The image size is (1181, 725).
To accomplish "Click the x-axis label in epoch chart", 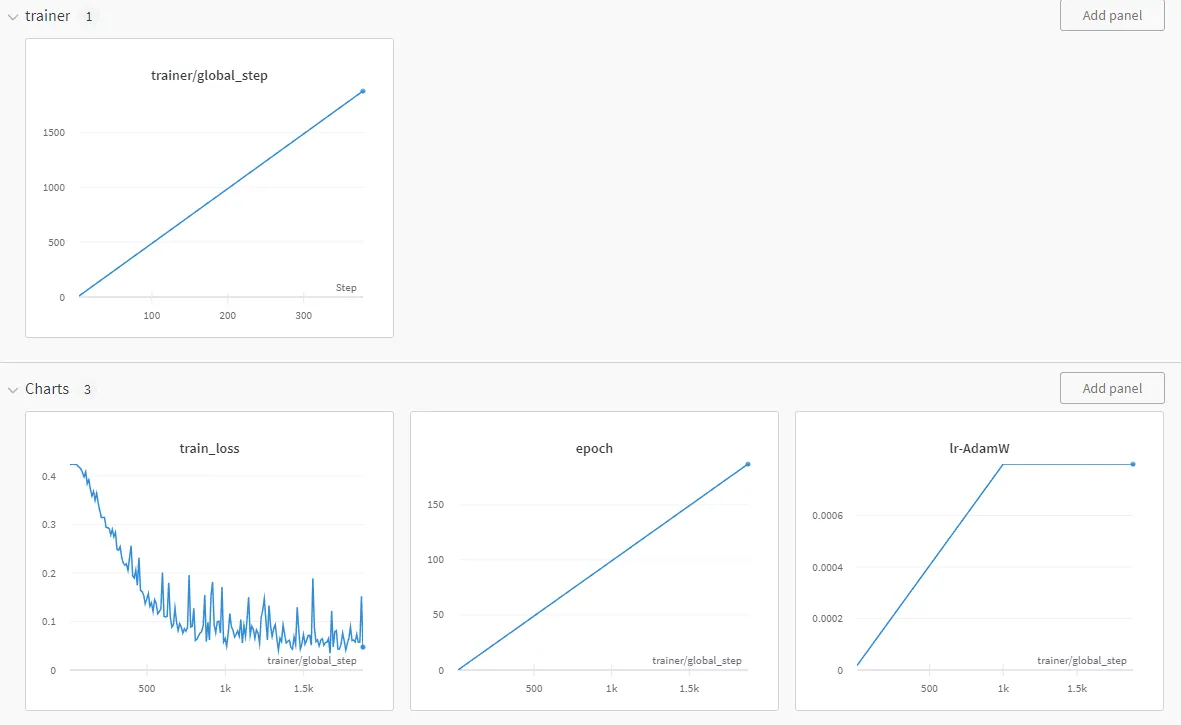I will coord(697,660).
